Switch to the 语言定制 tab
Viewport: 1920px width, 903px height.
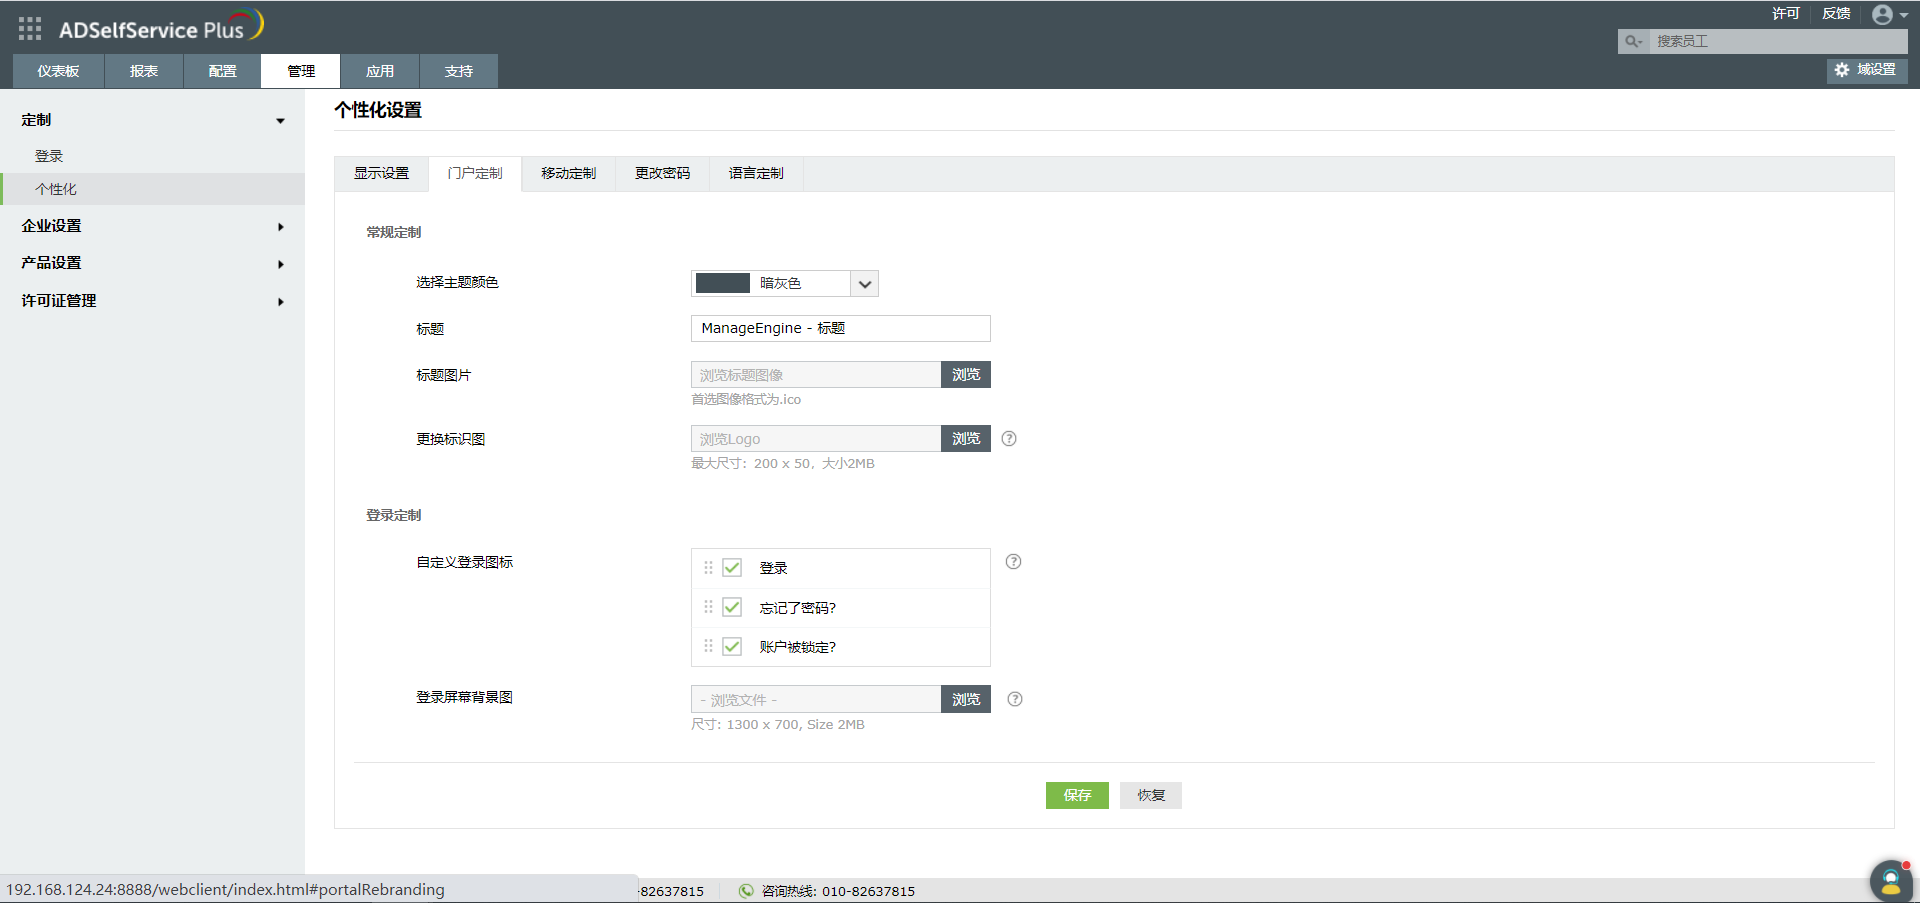point(756,174)
